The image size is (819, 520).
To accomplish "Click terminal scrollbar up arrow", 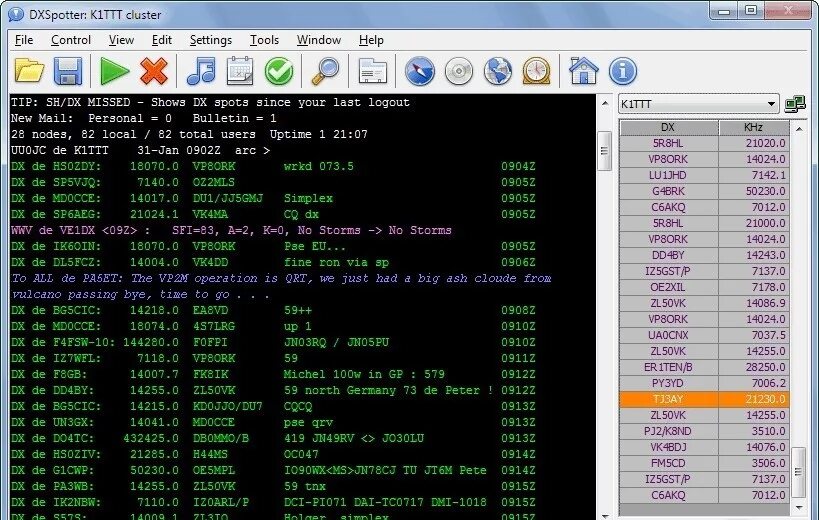I will (605, 103).
